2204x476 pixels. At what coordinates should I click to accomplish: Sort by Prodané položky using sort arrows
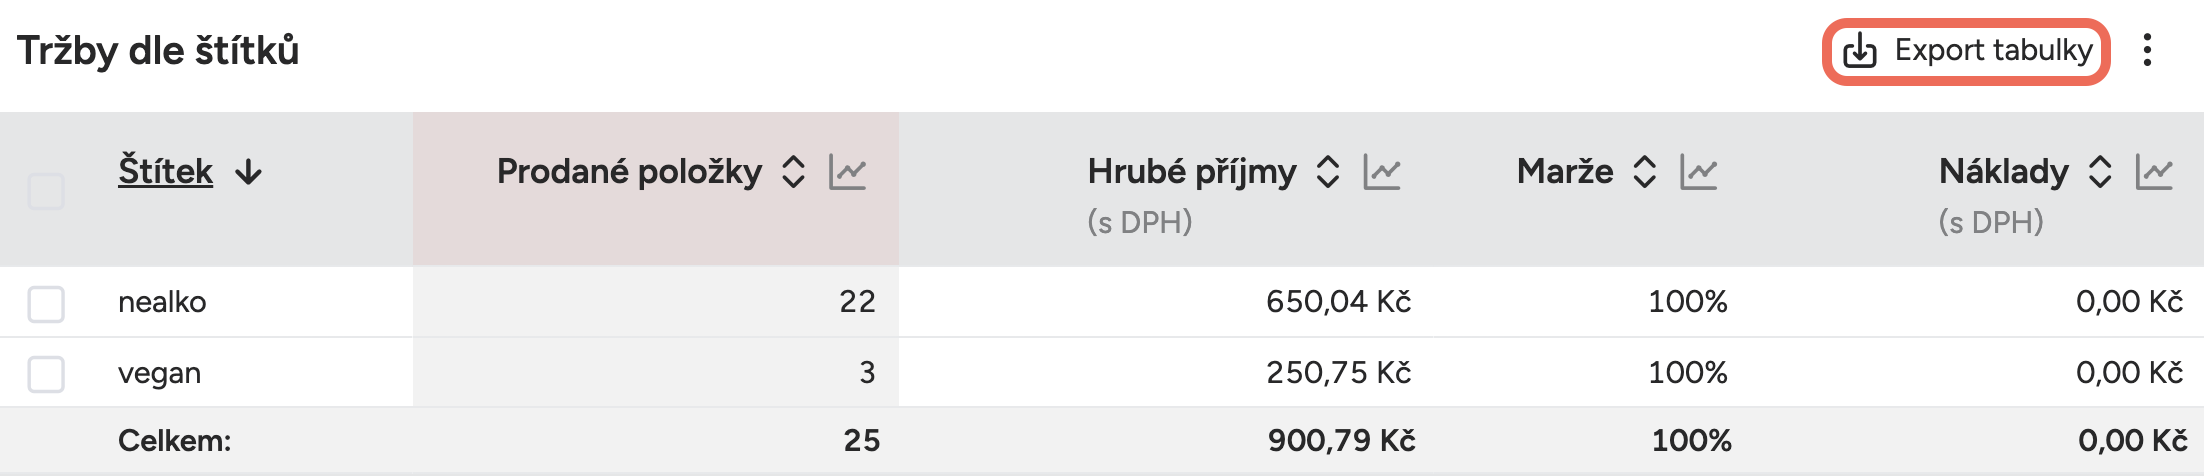pos(793,172)
